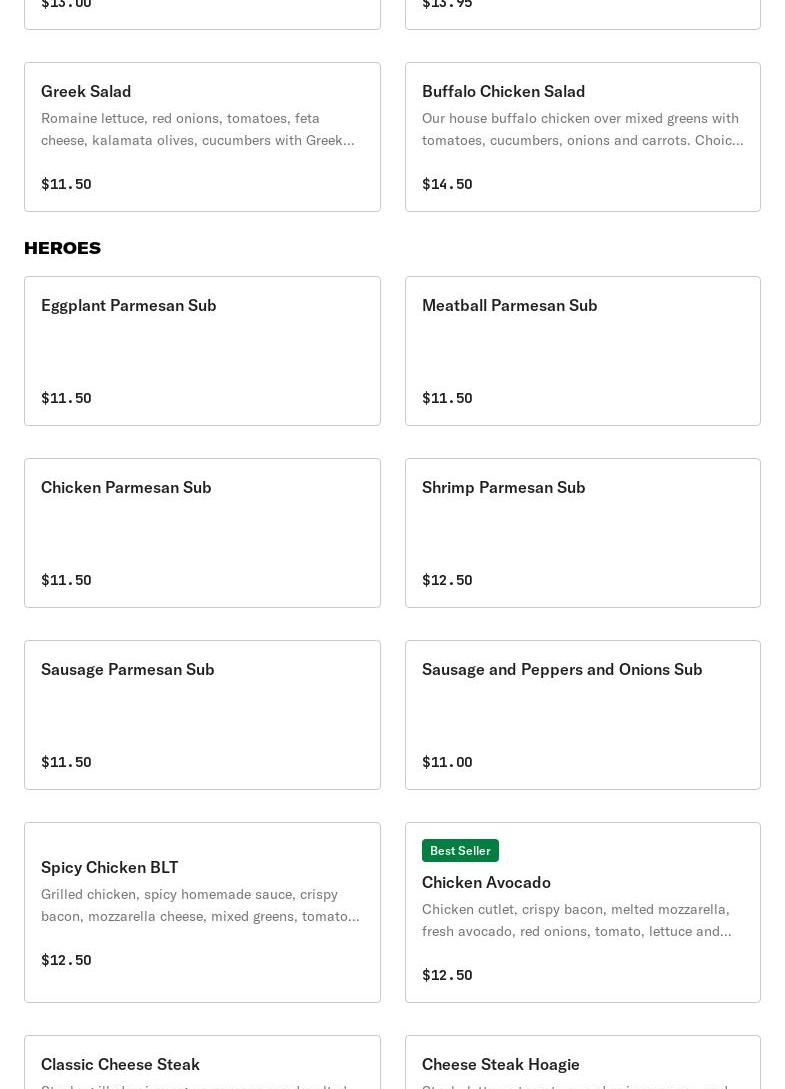785x1089 pixels.
Task: Click the $14.50 price on Buffalo Chicken Salad
Action: tap(447, 184)
